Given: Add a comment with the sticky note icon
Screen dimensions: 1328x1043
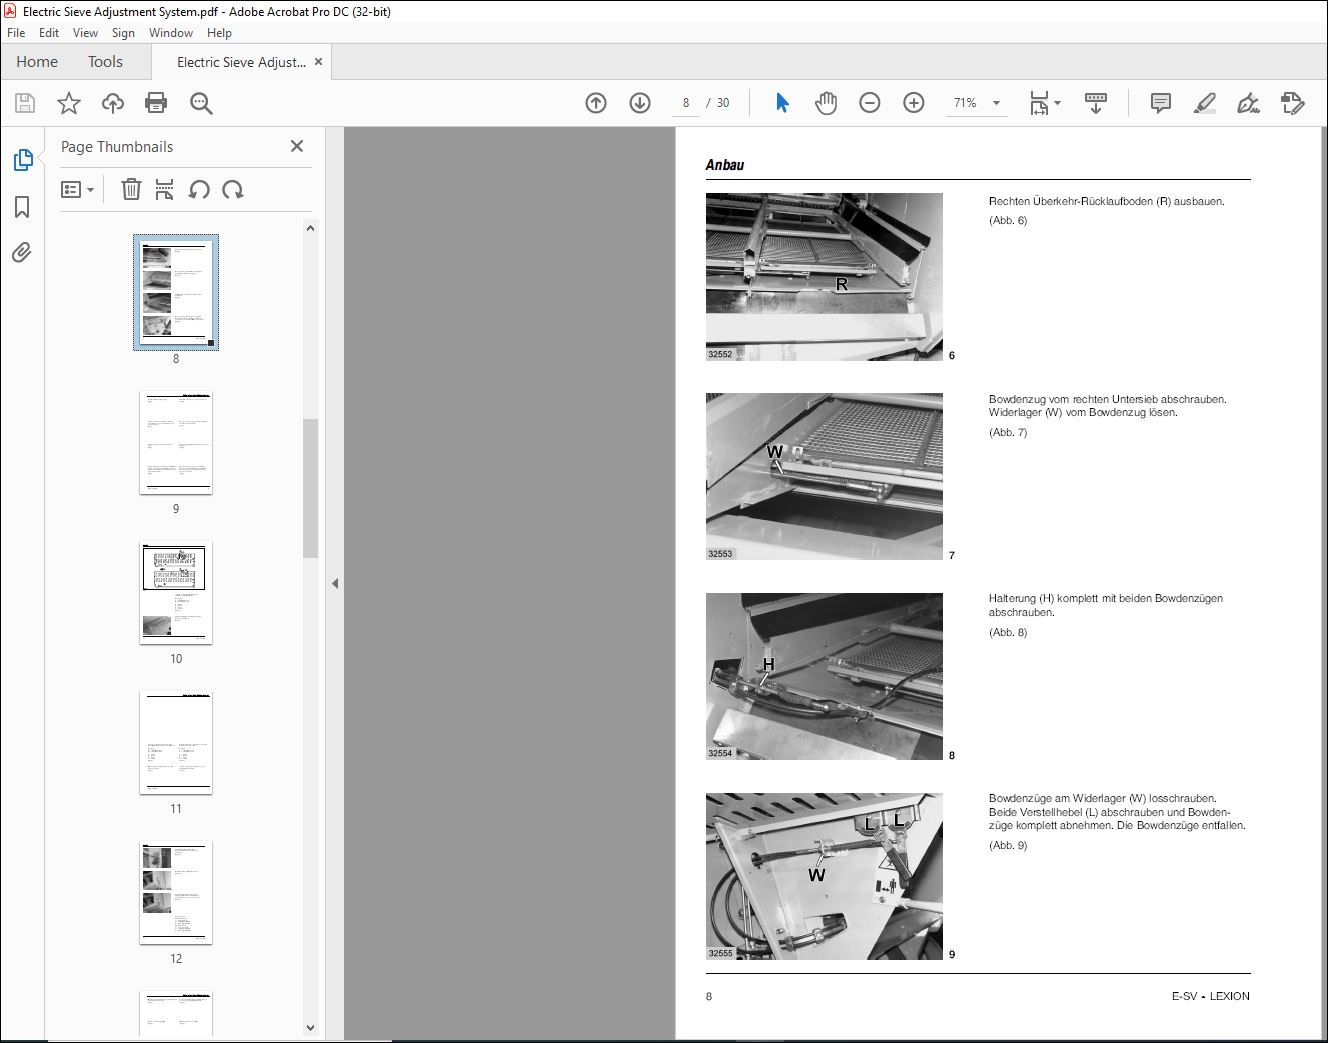Looking at the screenshot, I should pos(1161,103).
